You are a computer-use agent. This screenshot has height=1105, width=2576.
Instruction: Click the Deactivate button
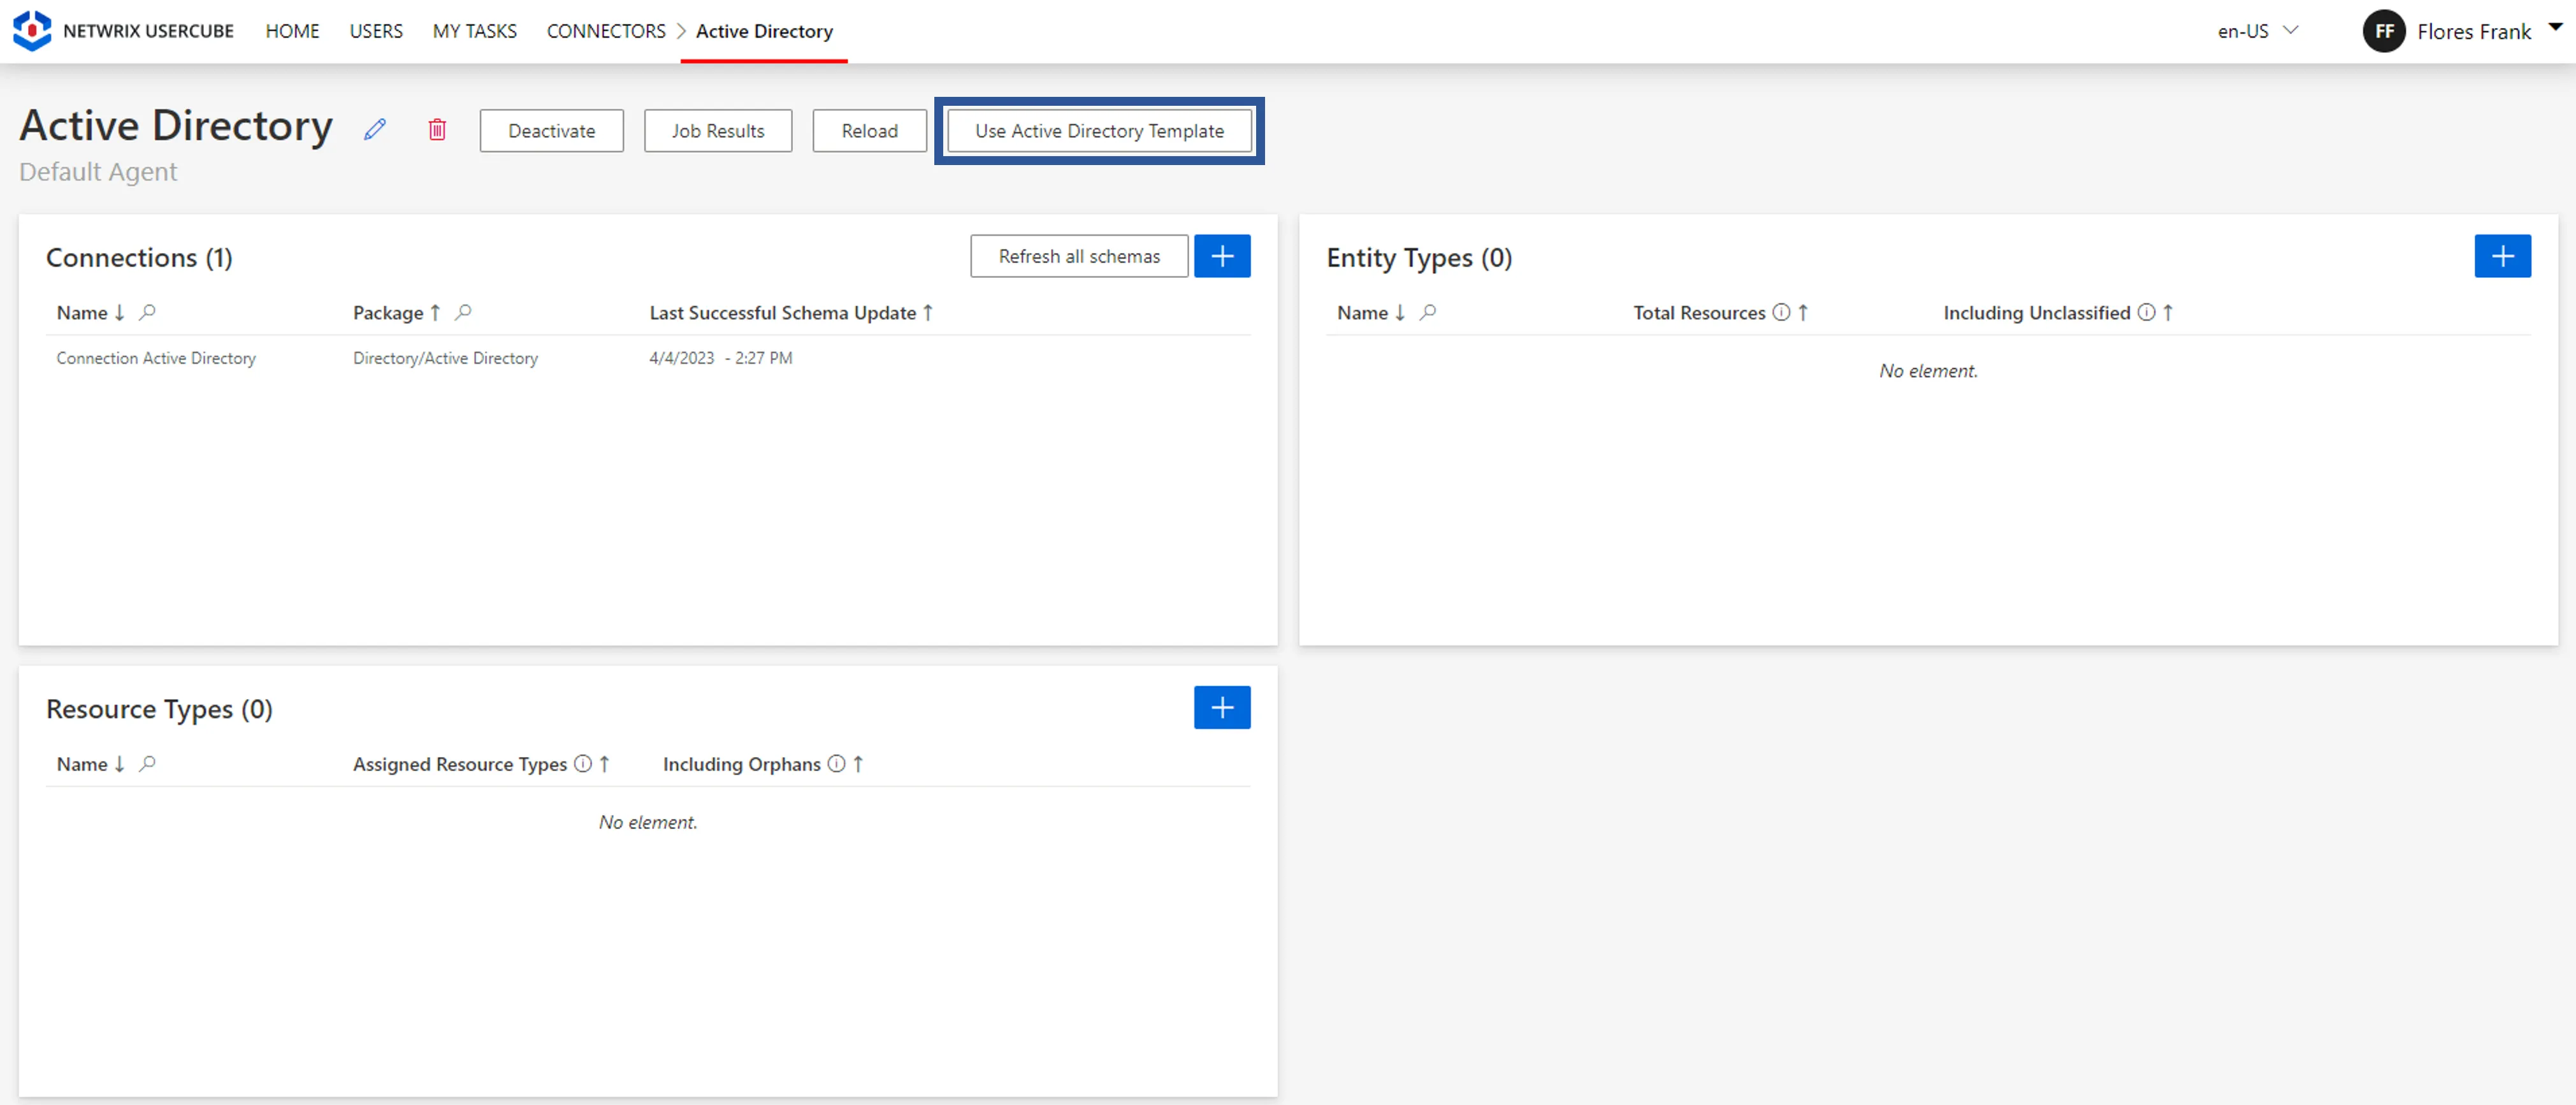click(551, 131)
